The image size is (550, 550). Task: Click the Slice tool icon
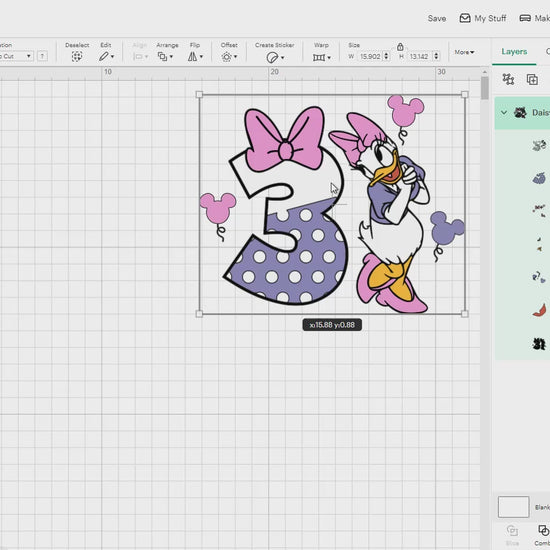(x=512, y=530)
